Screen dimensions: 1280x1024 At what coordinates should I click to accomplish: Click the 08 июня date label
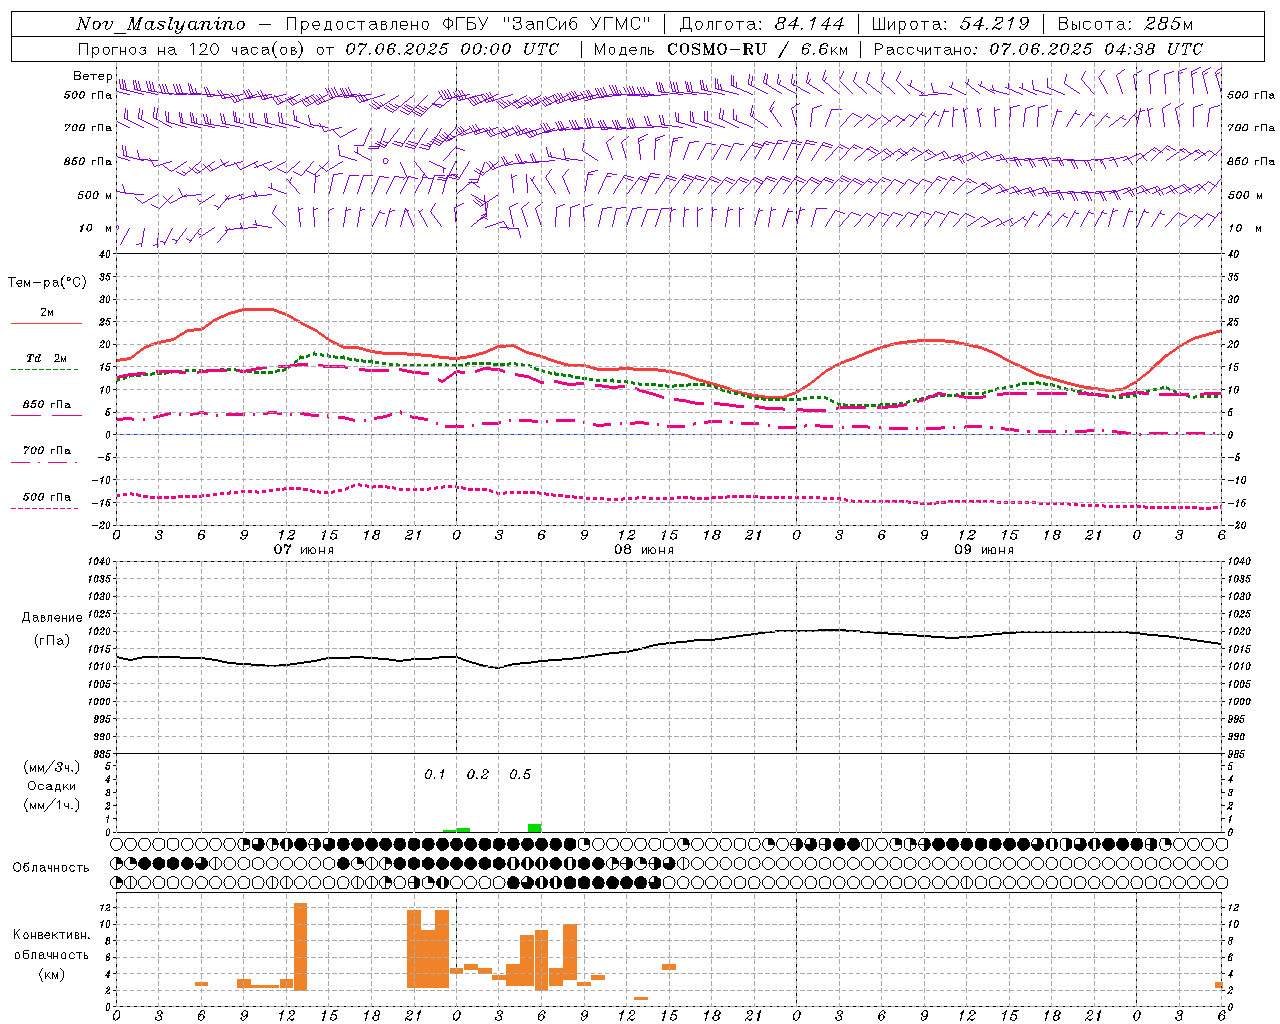click(644, 550)
